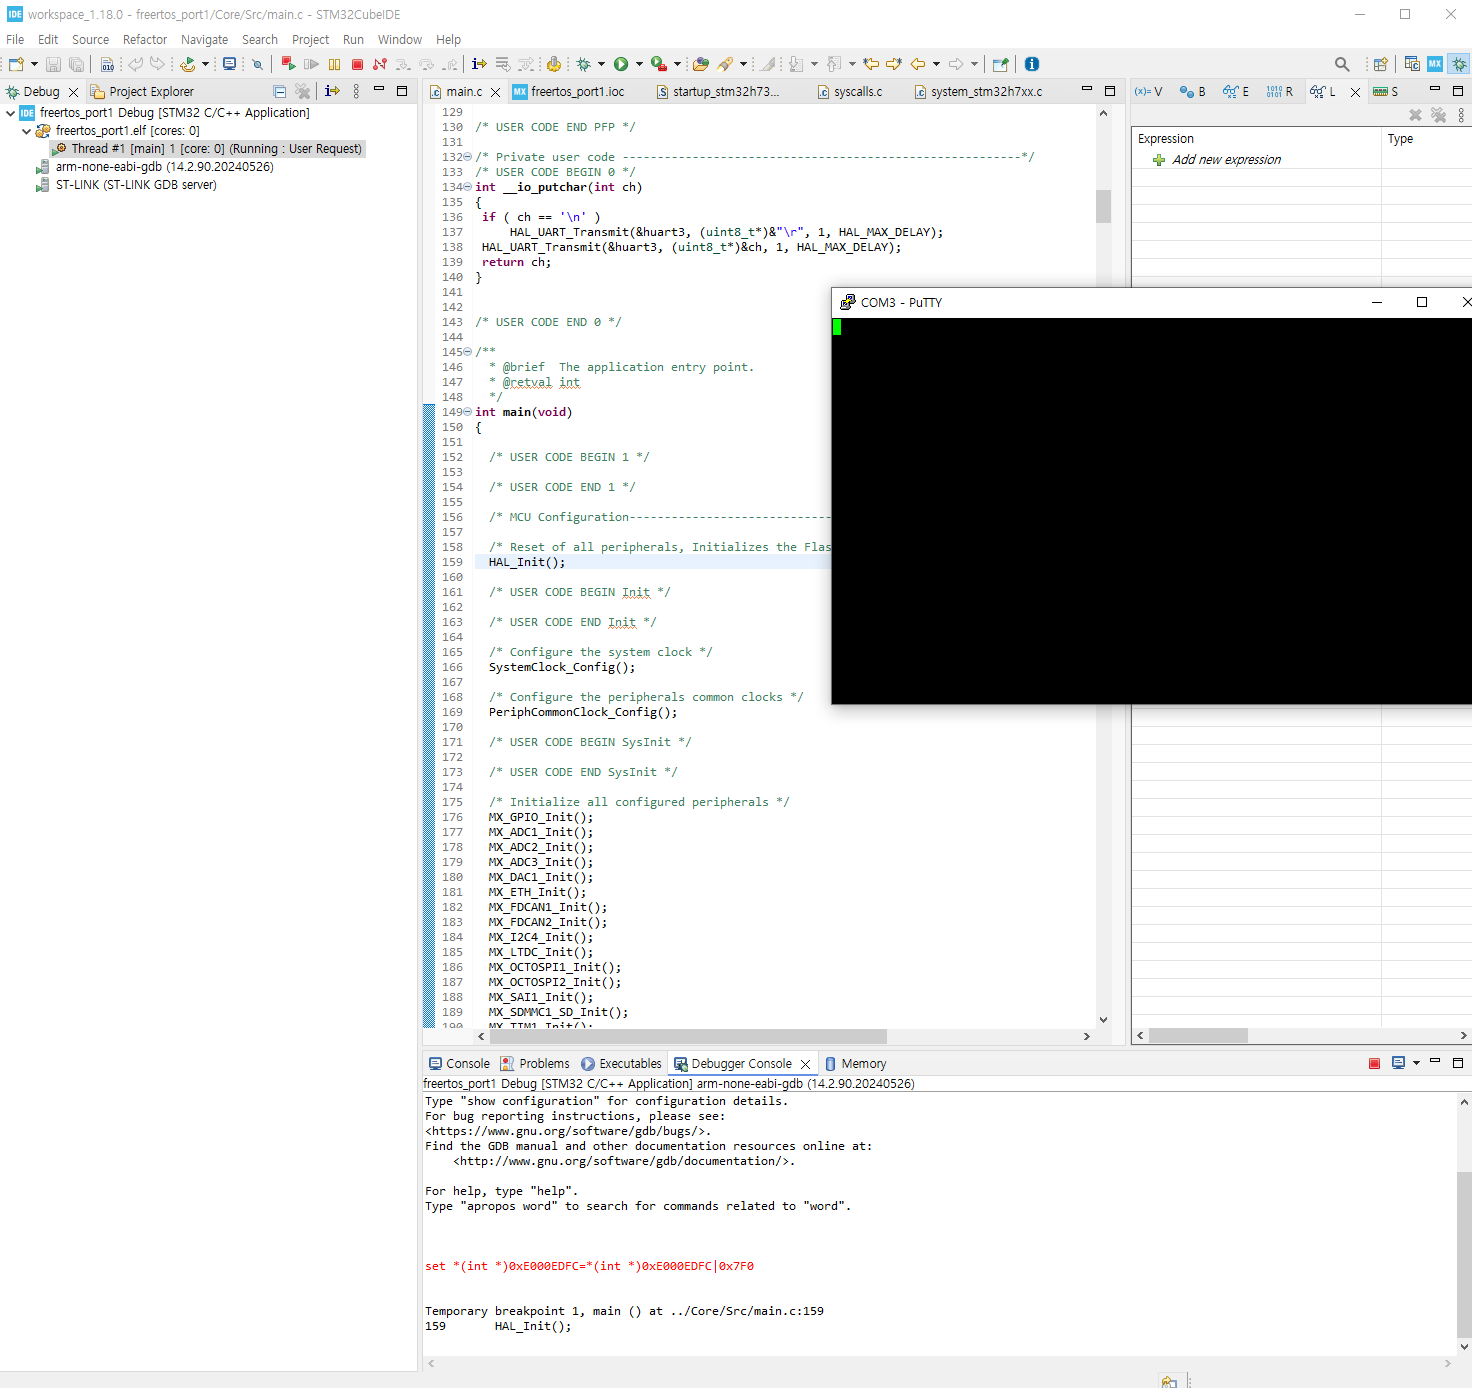The image size is (1472, 1388).
Task: Terminate from Debugger Console red square
Action: [1375, 1064]
